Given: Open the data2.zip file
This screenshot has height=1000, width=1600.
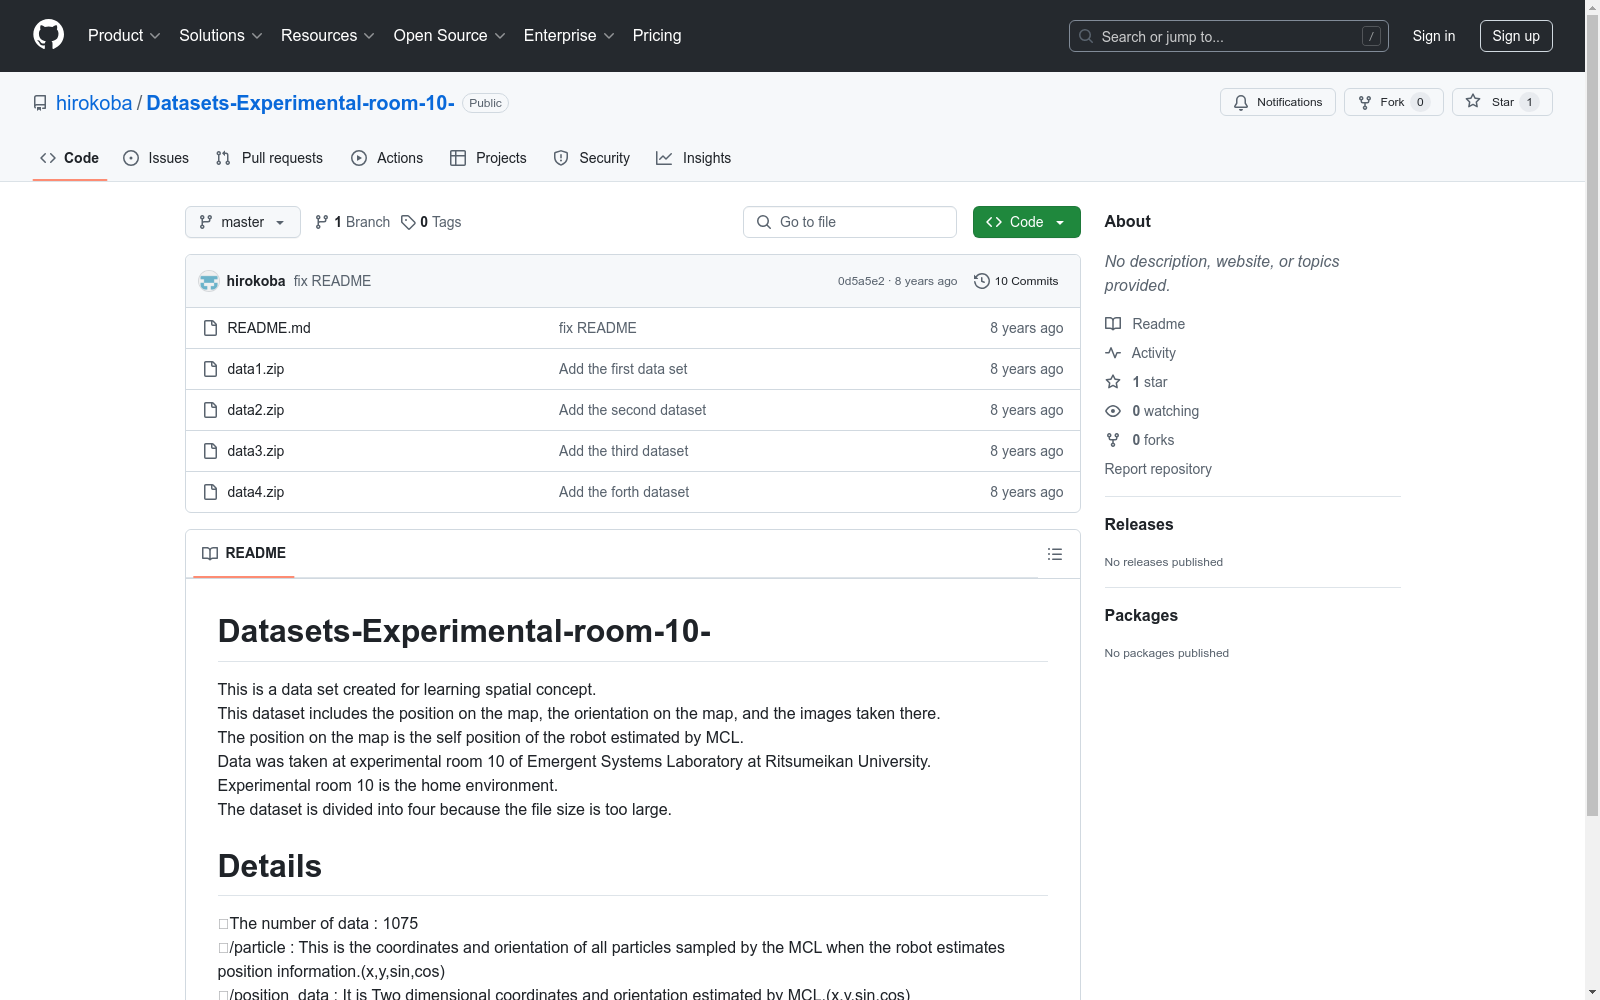Looking at the screenshot, I should (x=256, y=410).
